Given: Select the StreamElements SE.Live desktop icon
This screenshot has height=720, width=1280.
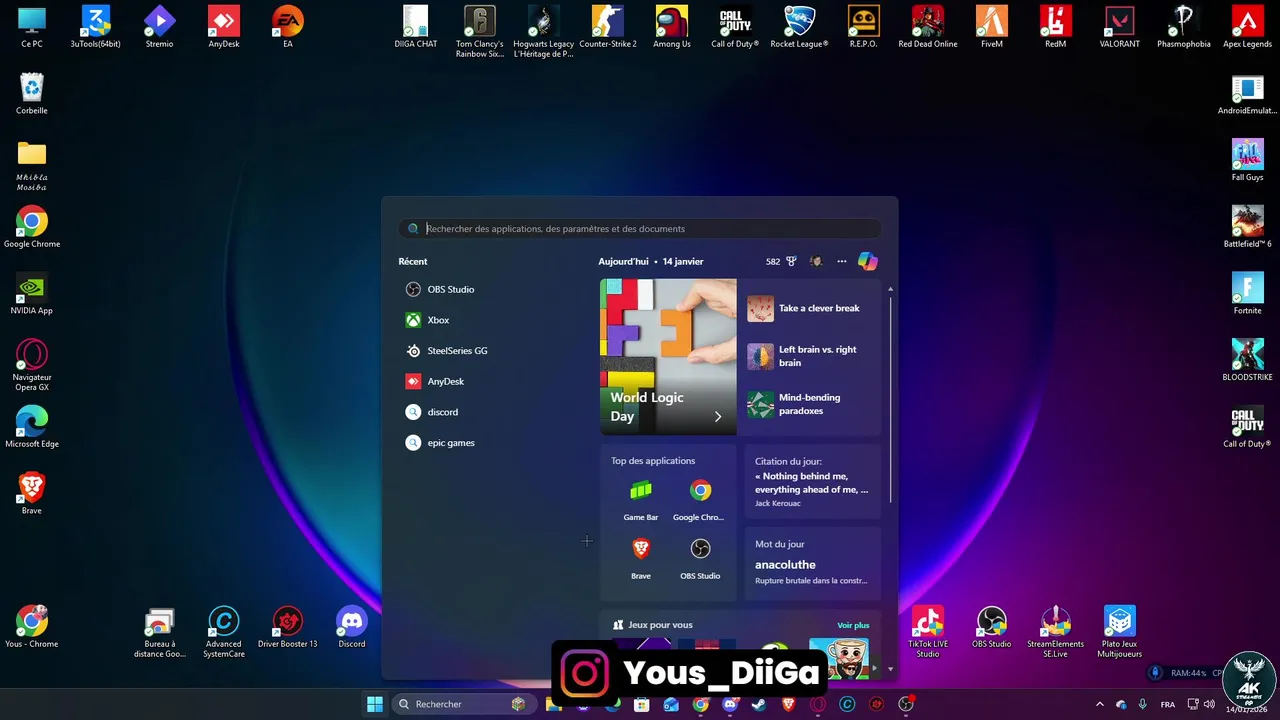Looking at the screenshot, I should (x=1055, y=632).
